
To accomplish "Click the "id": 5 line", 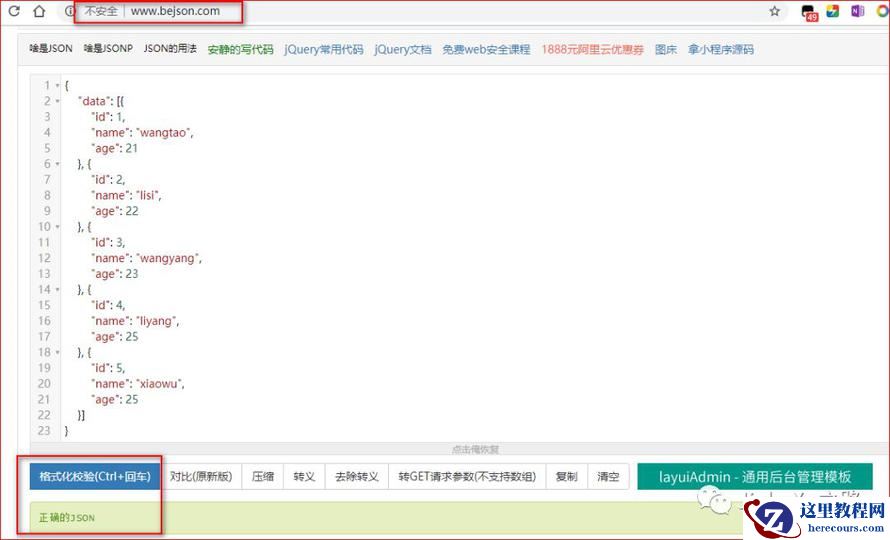I will (x=108, y=368).
